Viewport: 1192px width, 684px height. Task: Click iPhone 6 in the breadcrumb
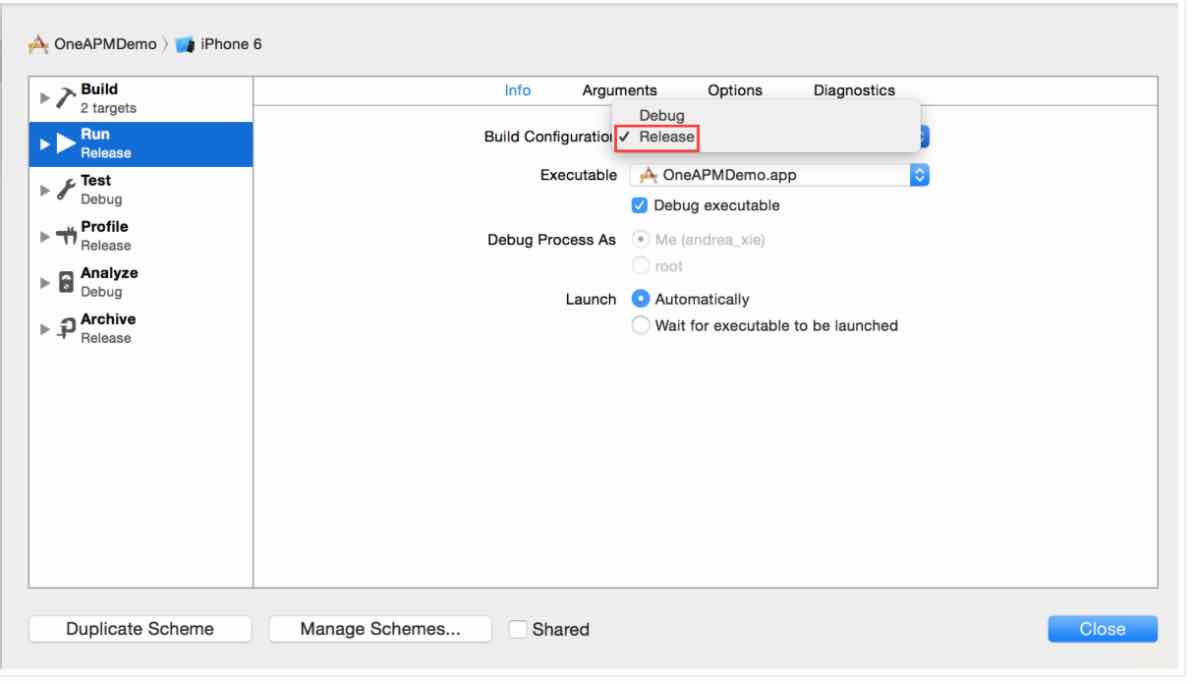click(x=231, y=44)
